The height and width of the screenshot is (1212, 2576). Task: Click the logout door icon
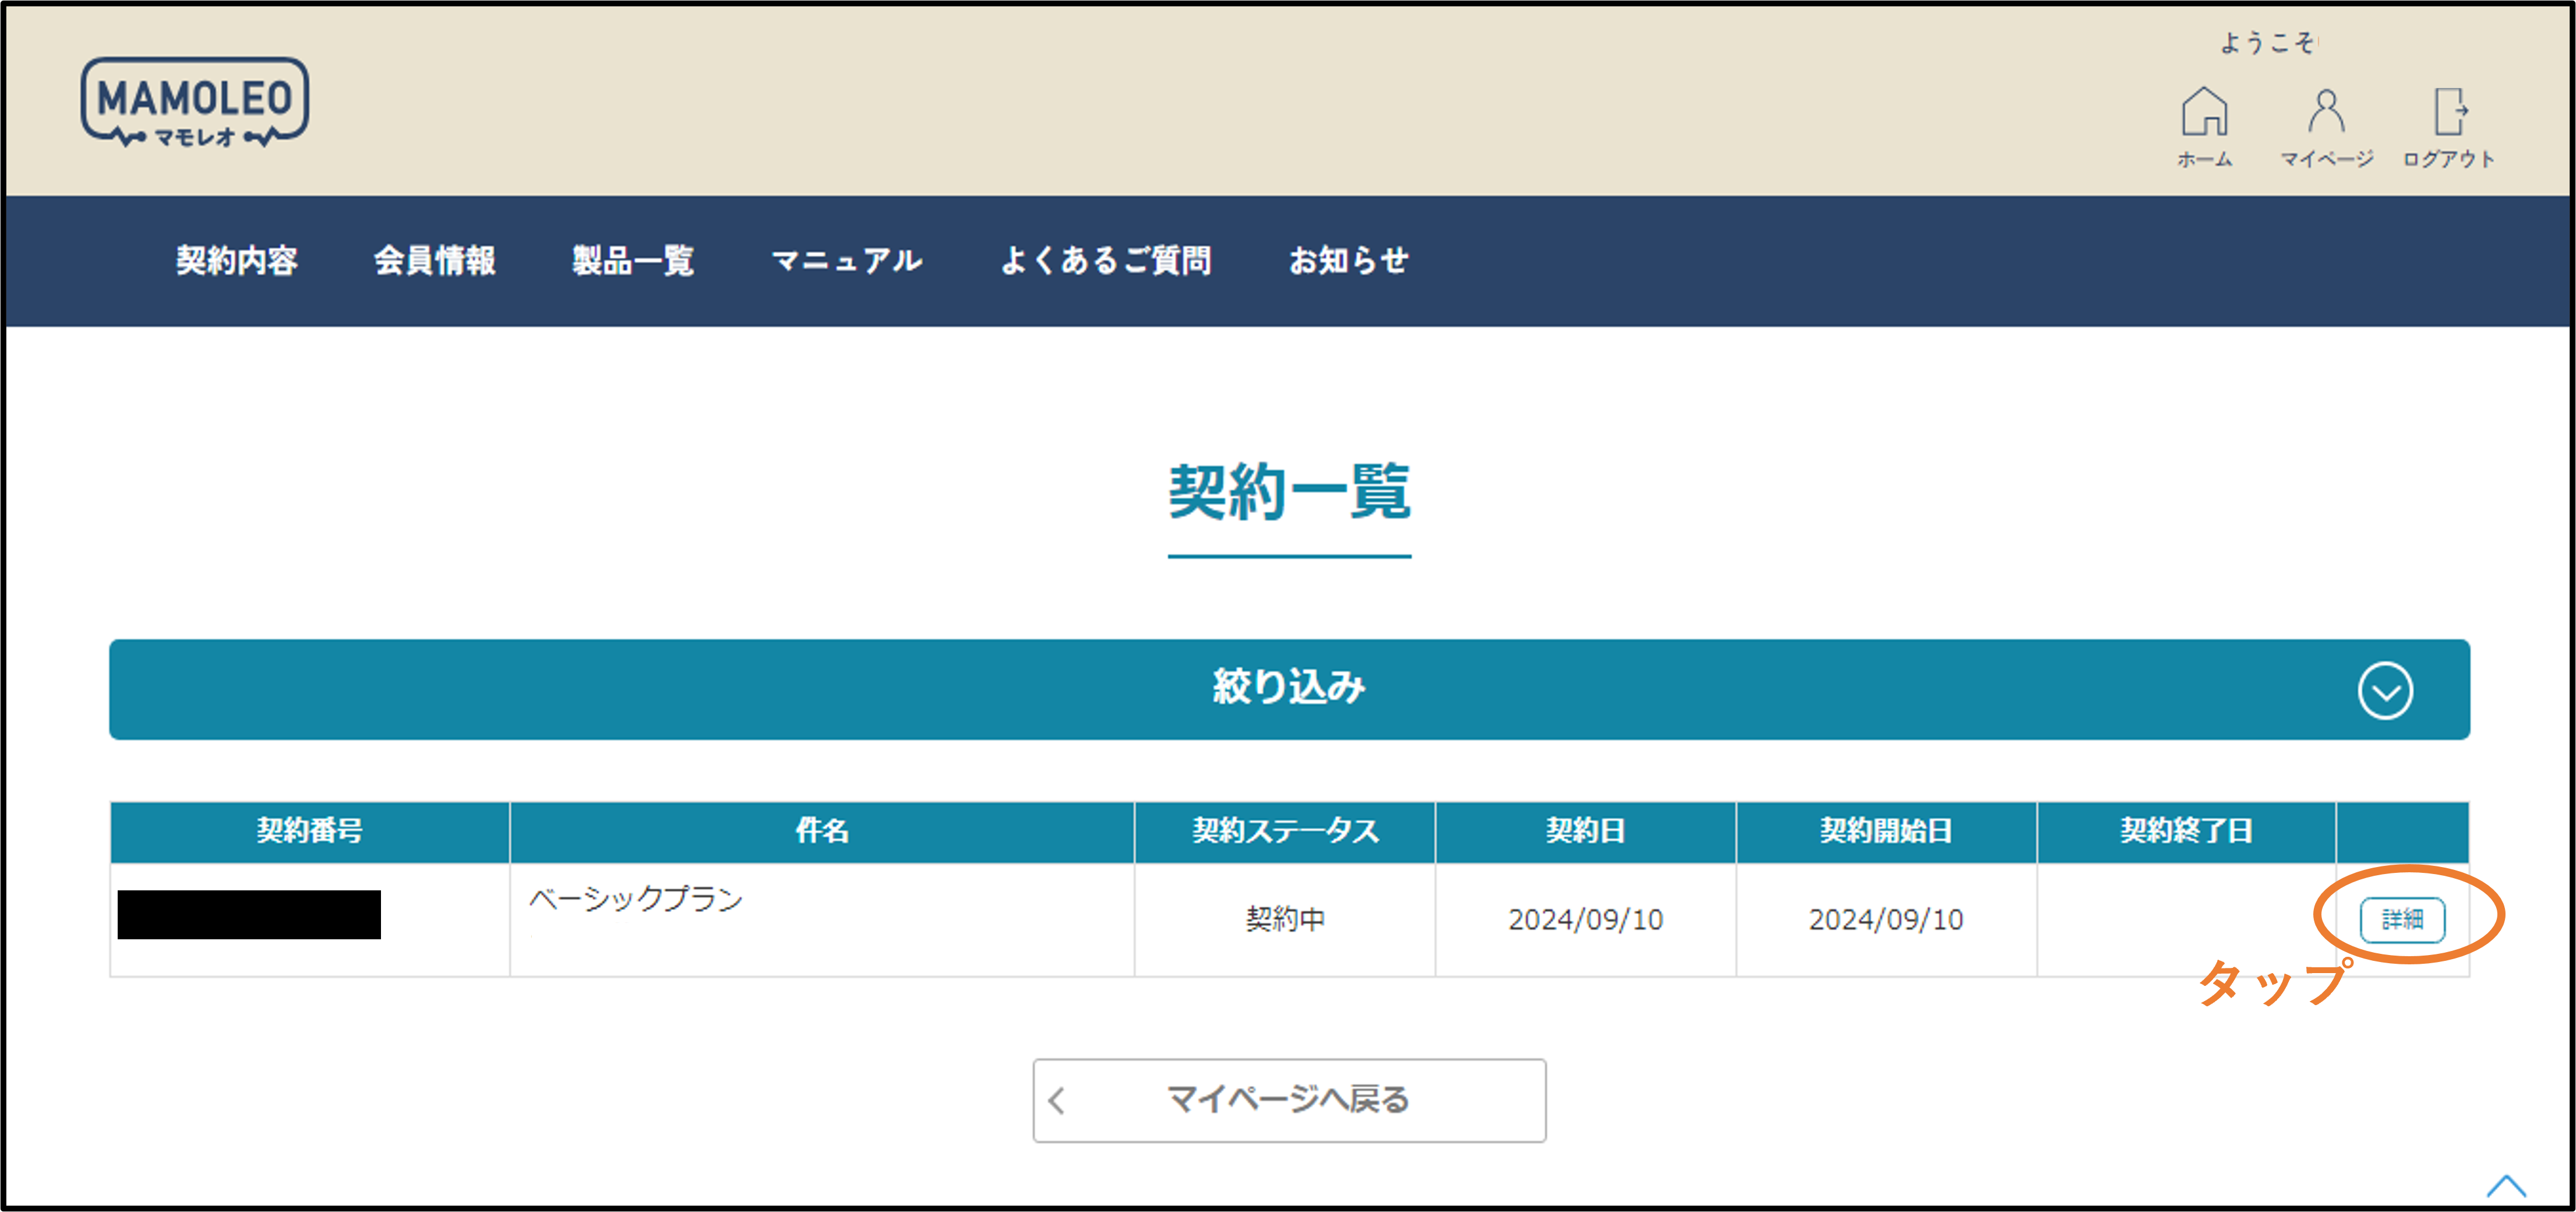[2449, 112]
